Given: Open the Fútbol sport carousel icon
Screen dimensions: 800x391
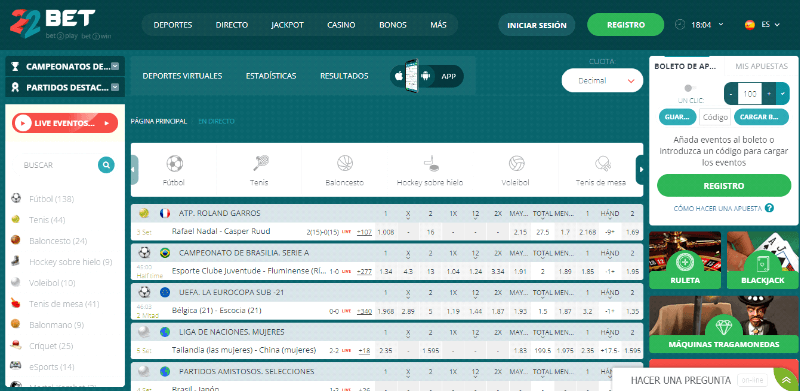Looking at the screenshot, I should click(174, 163).
